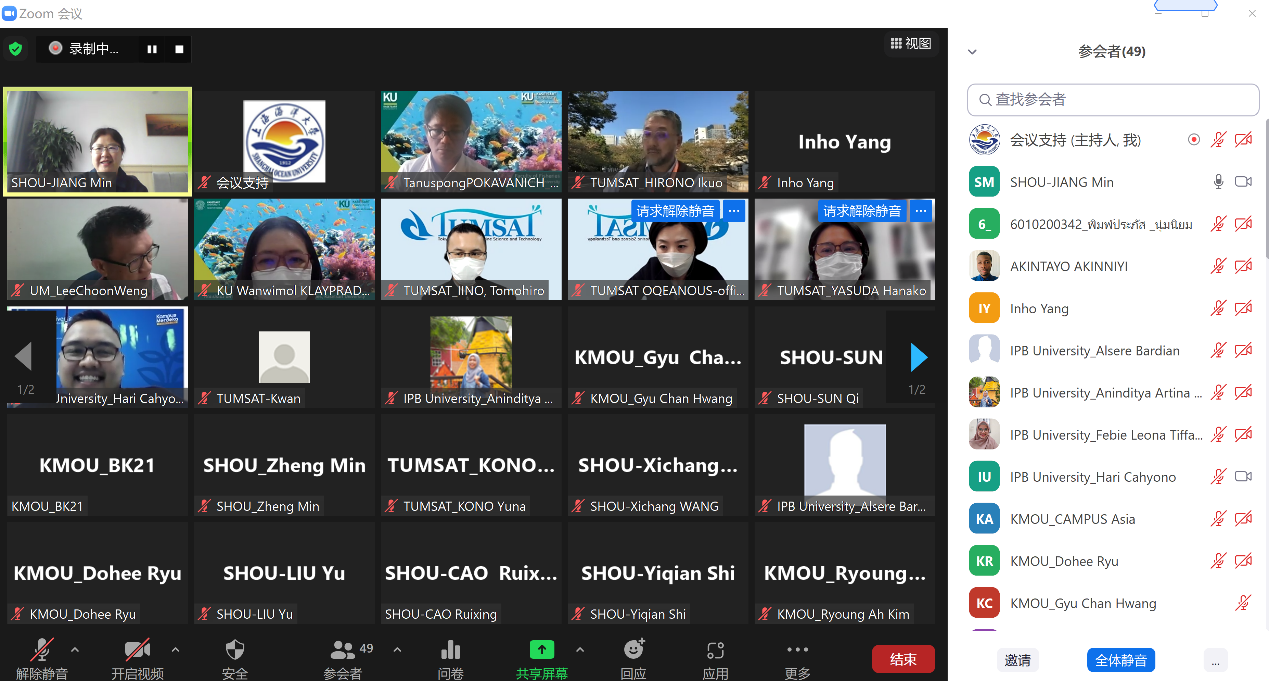Viewport: 1269px width, 681px height.
Task: Toggle 开启视频 start video button
Action: tap(137, 651)
